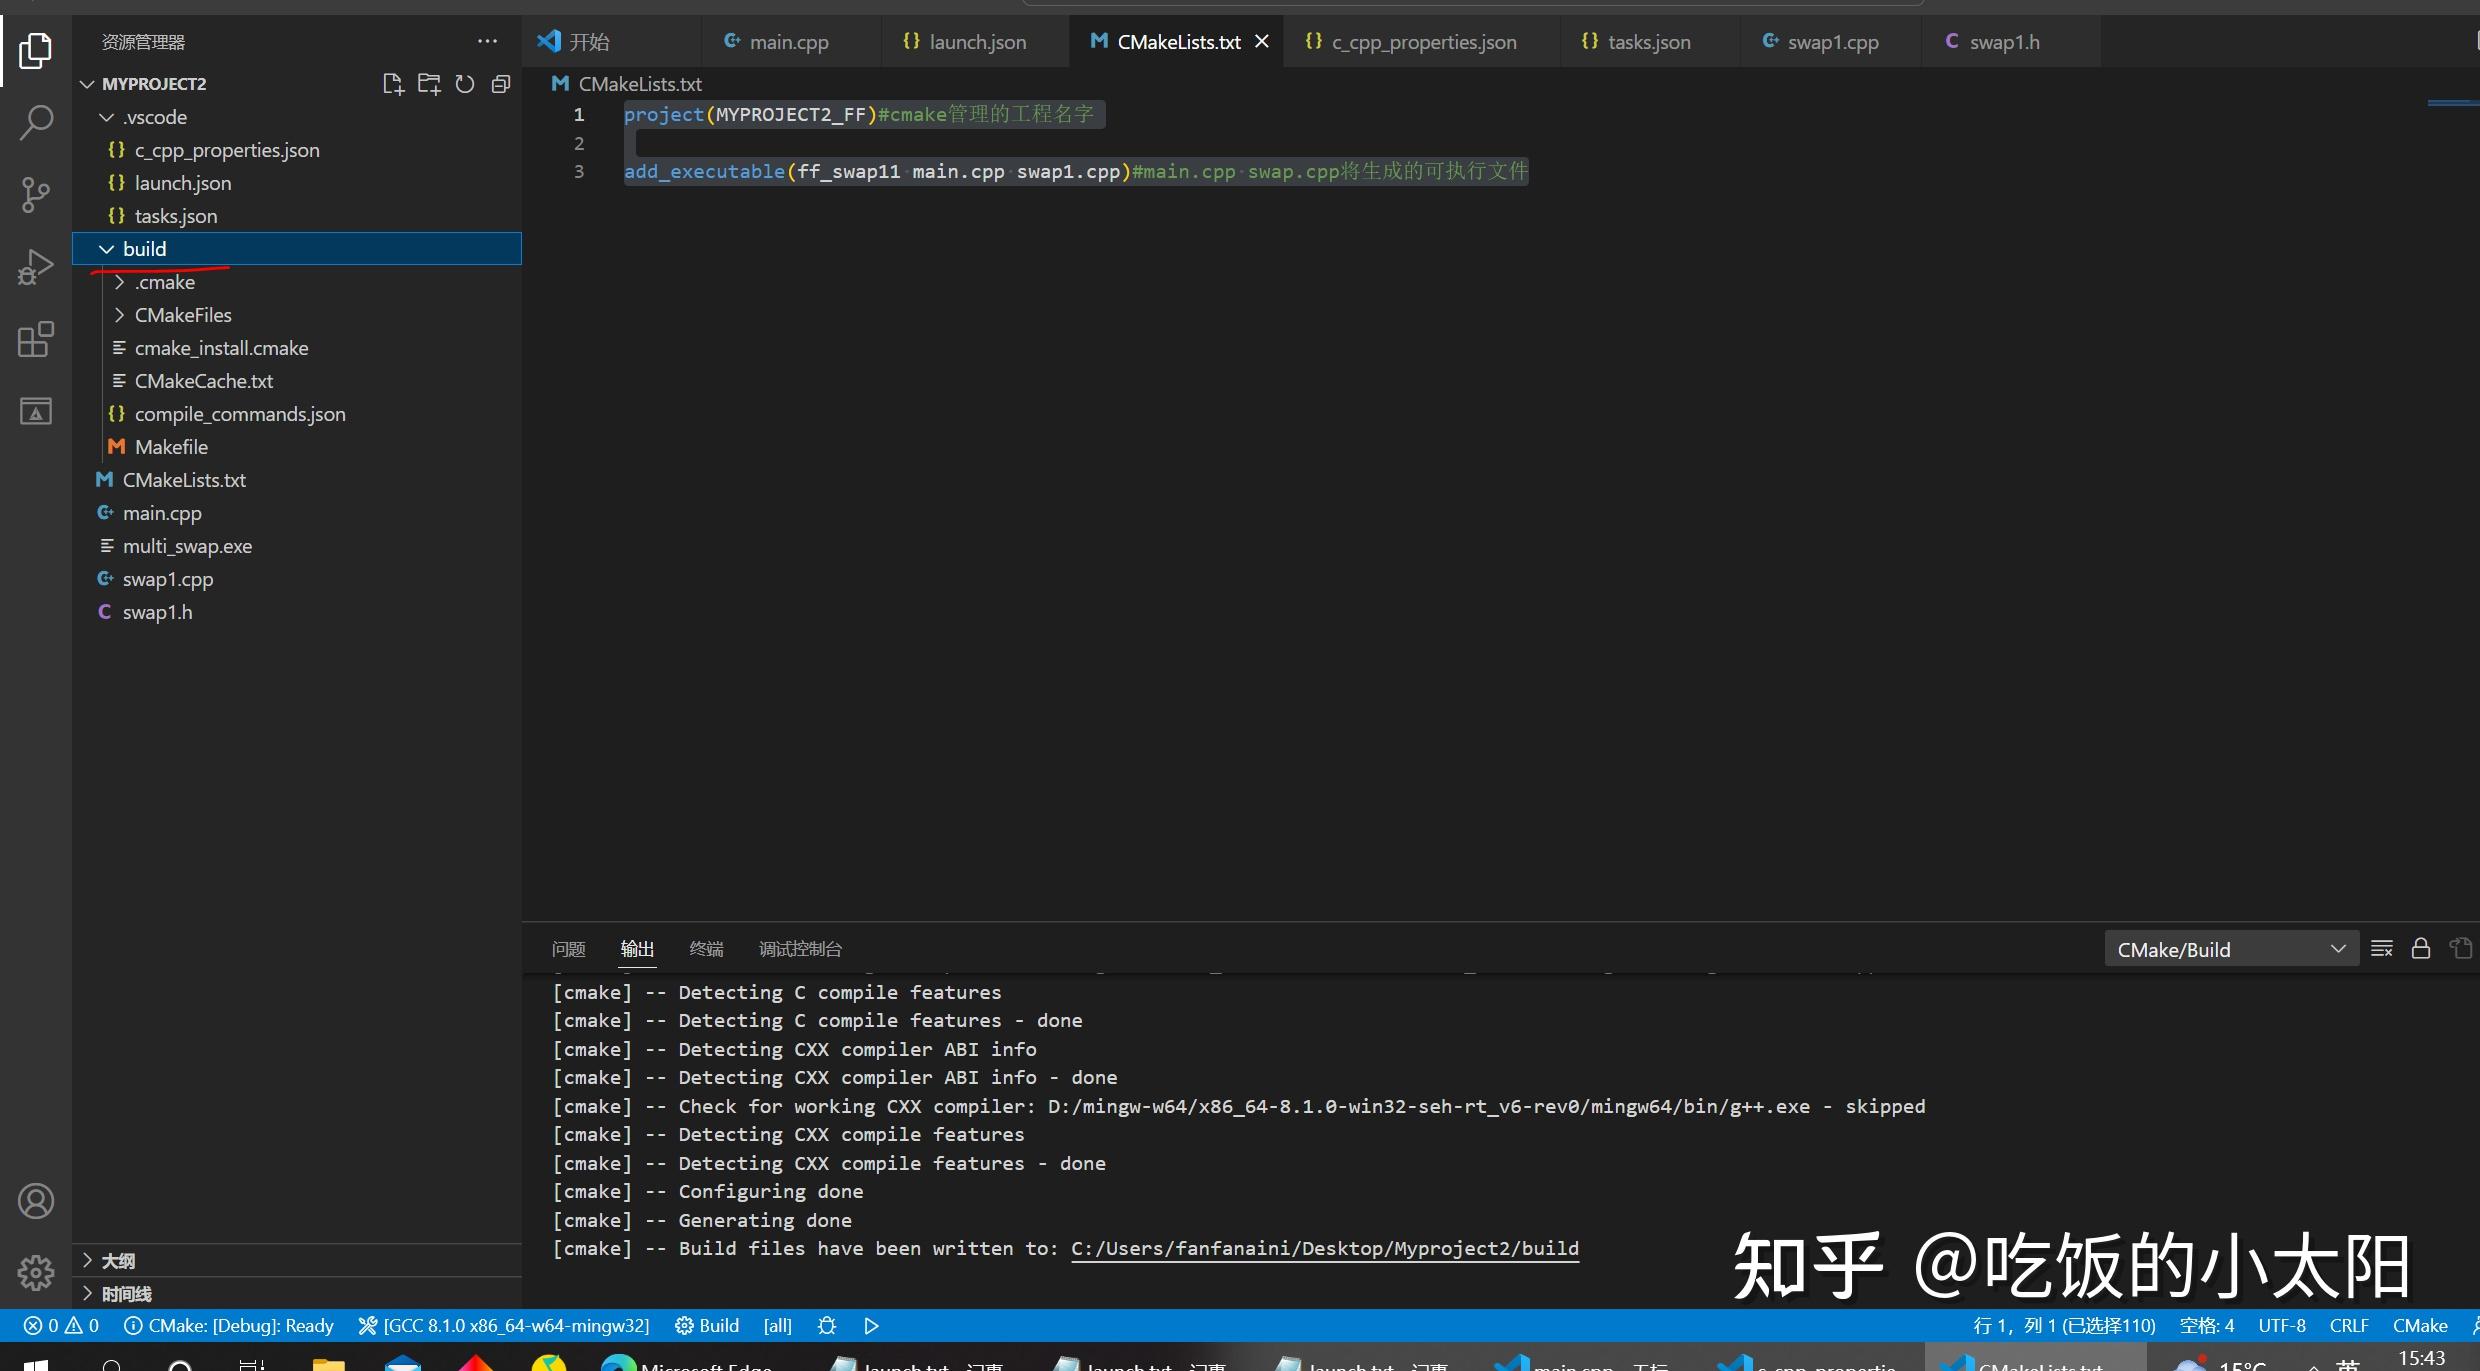The width and height of the screenshot is (2480, 1371).
Task: Create a new folder in Explorer
Action: (429, 84)
